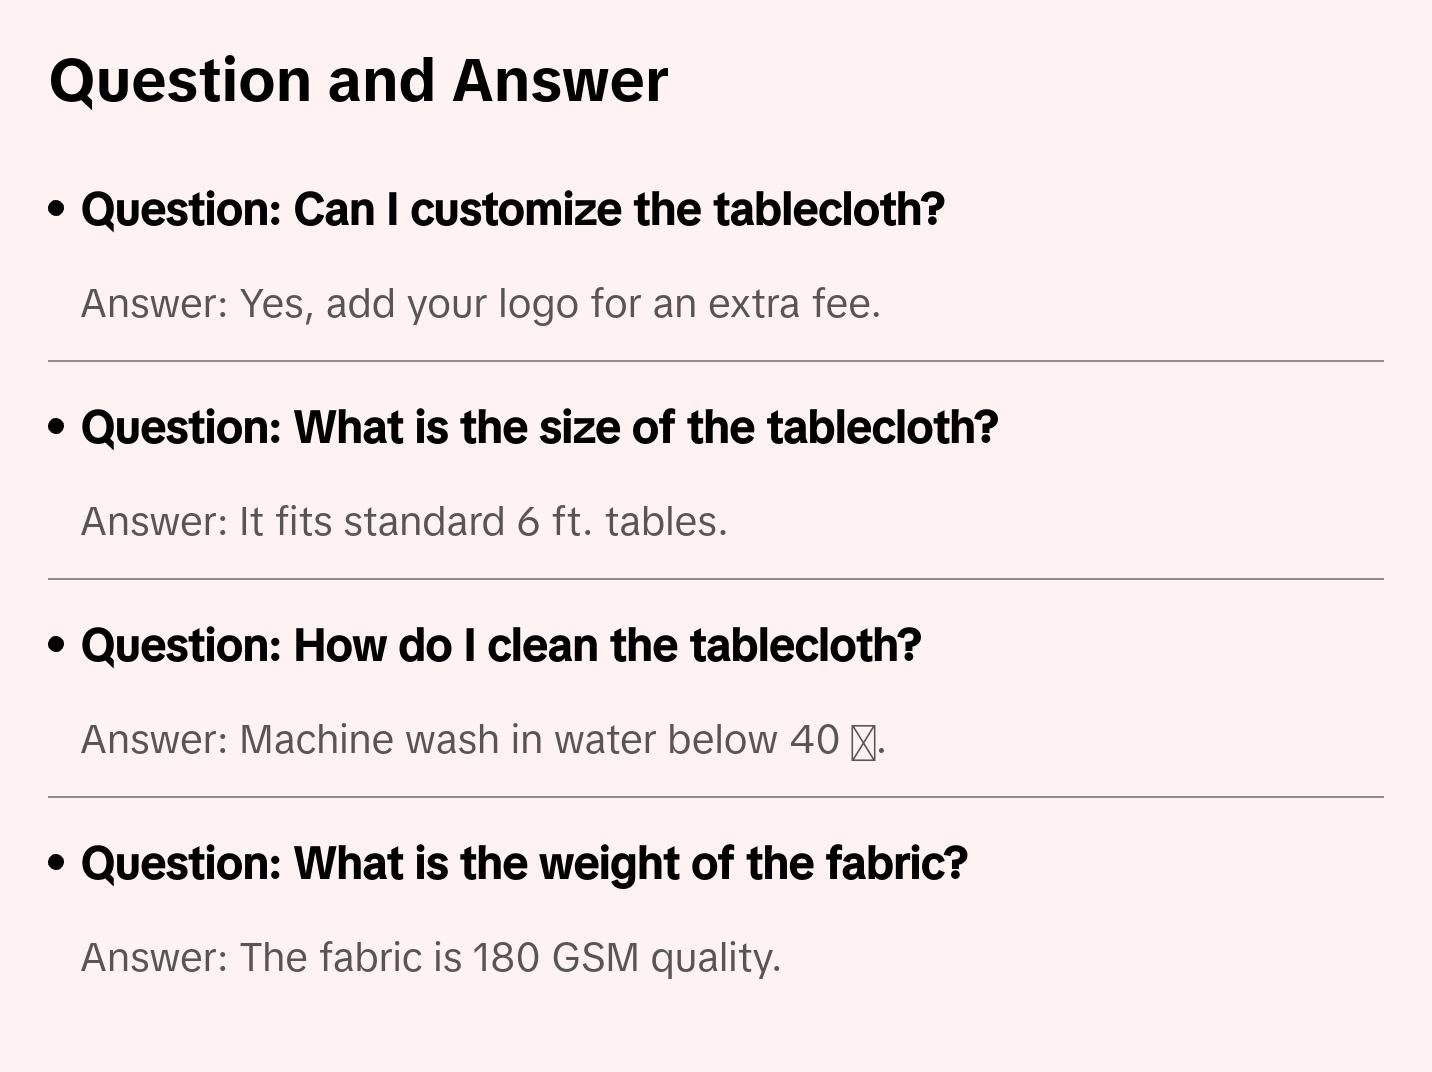The width and height of the screenshot is (1432, 1072).
Task: Click the divider line below the machine wash answer
Action: click(x=716, y=797)
